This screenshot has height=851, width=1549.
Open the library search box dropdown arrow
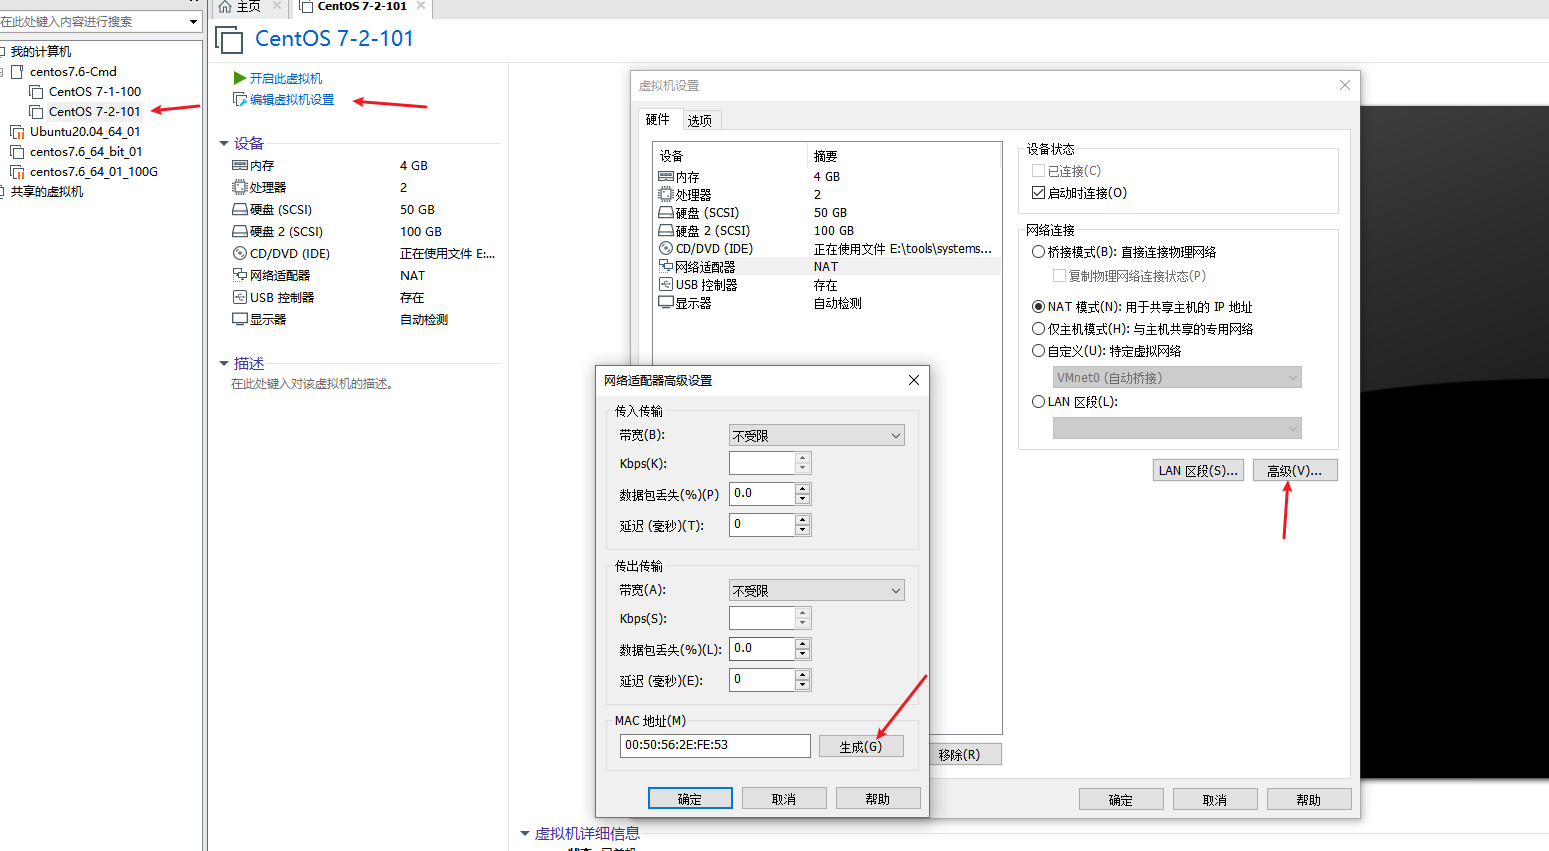pyautogui.click(x=193, y=21)
